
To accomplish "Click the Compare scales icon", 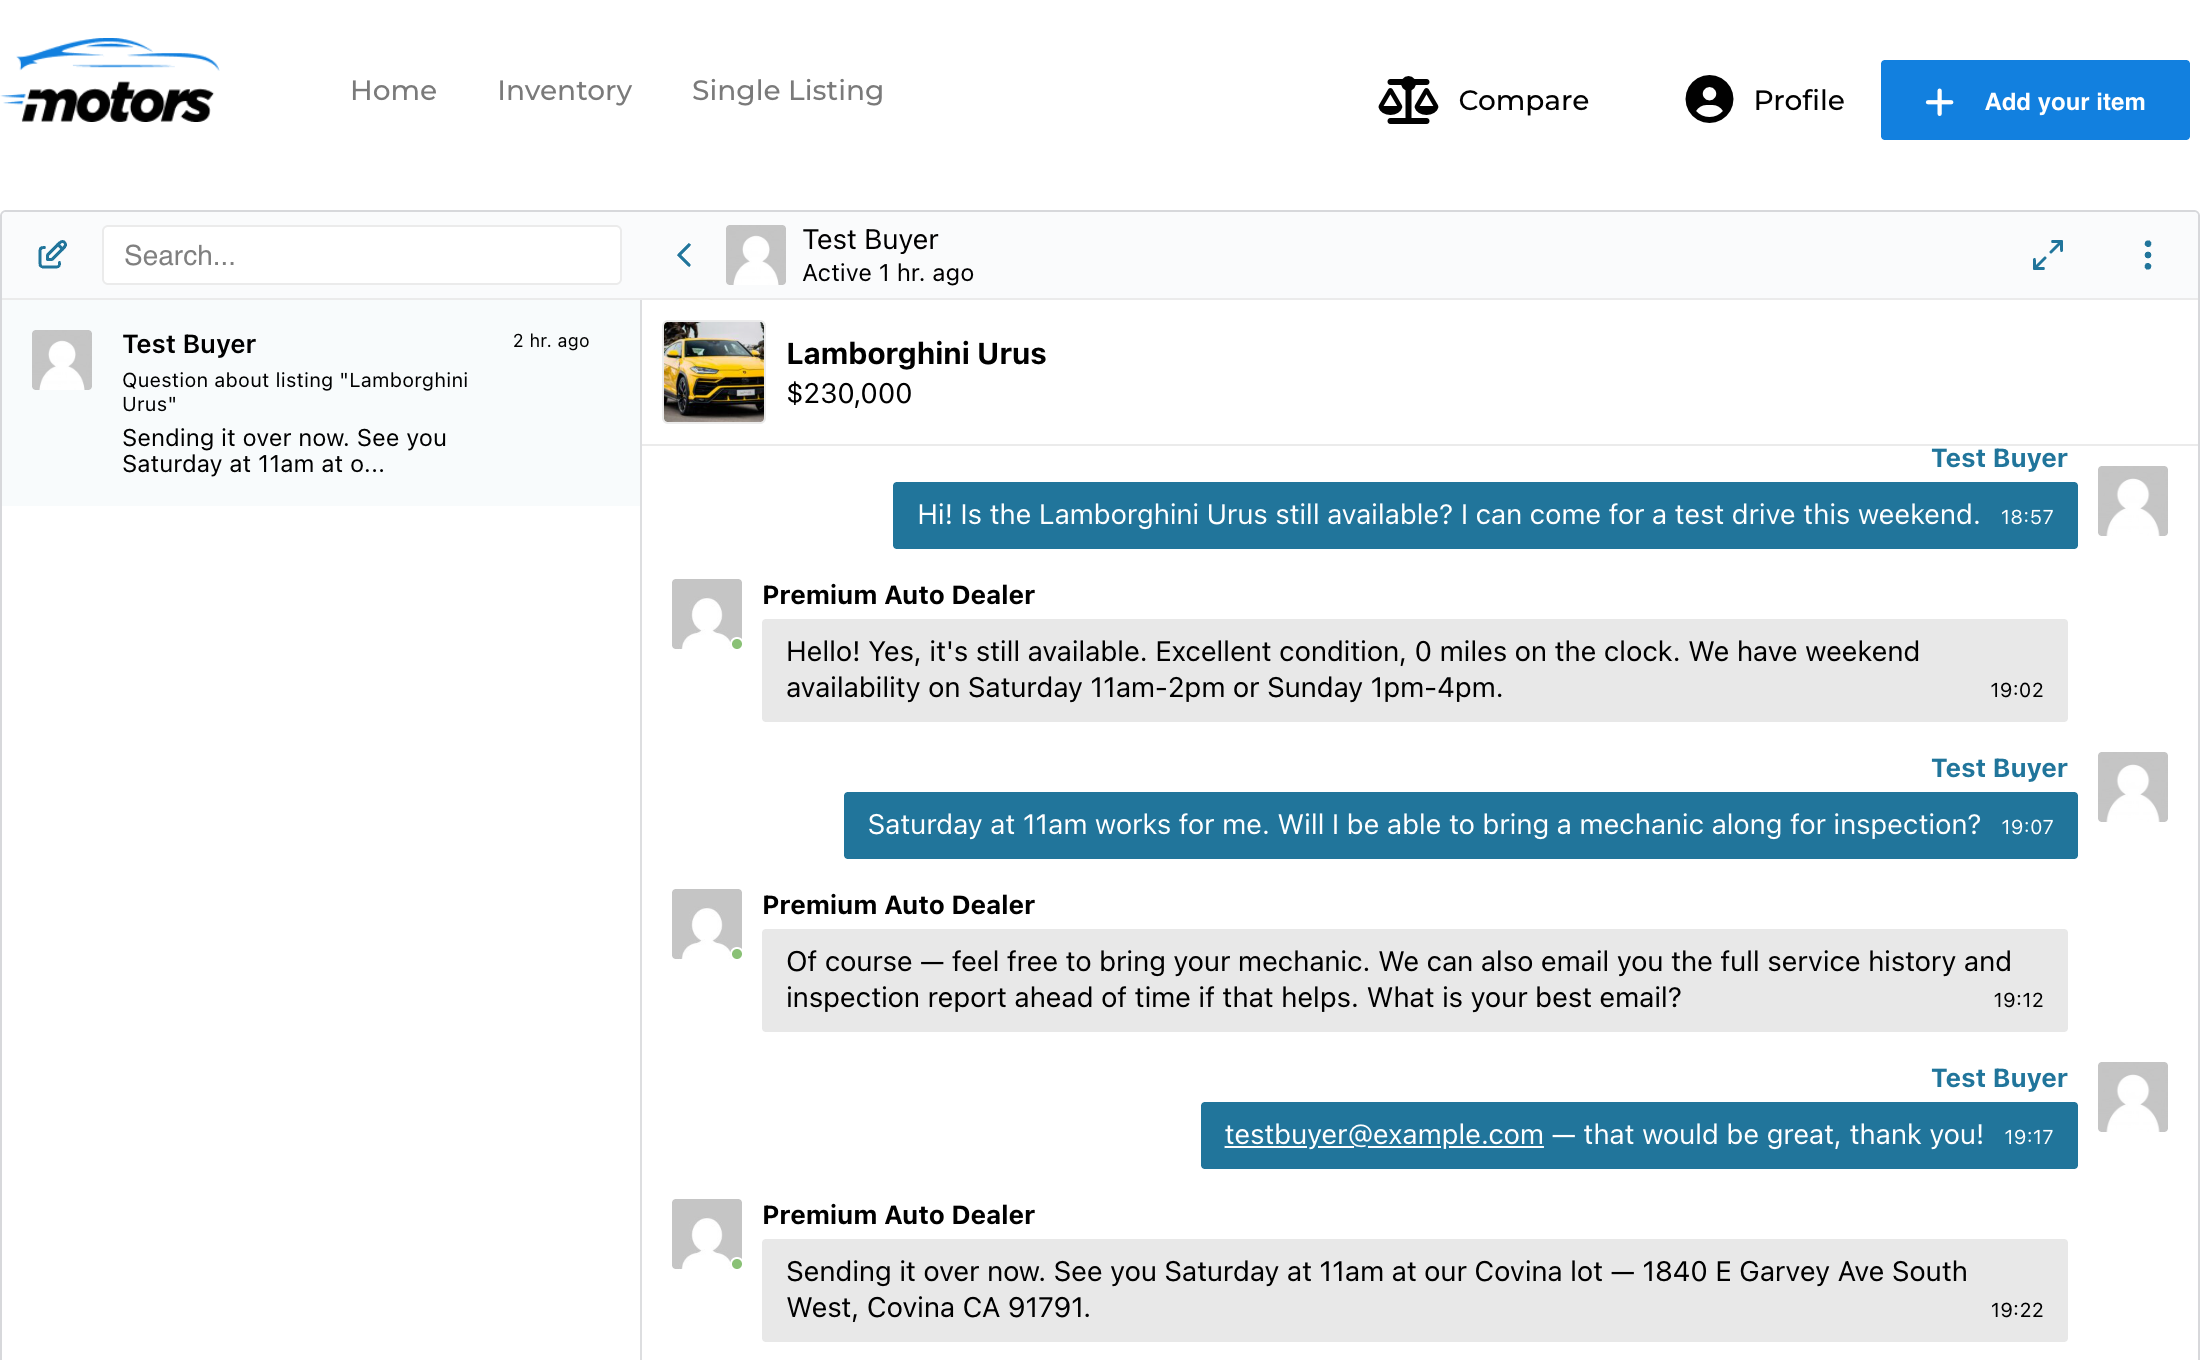I will 1408,100.
